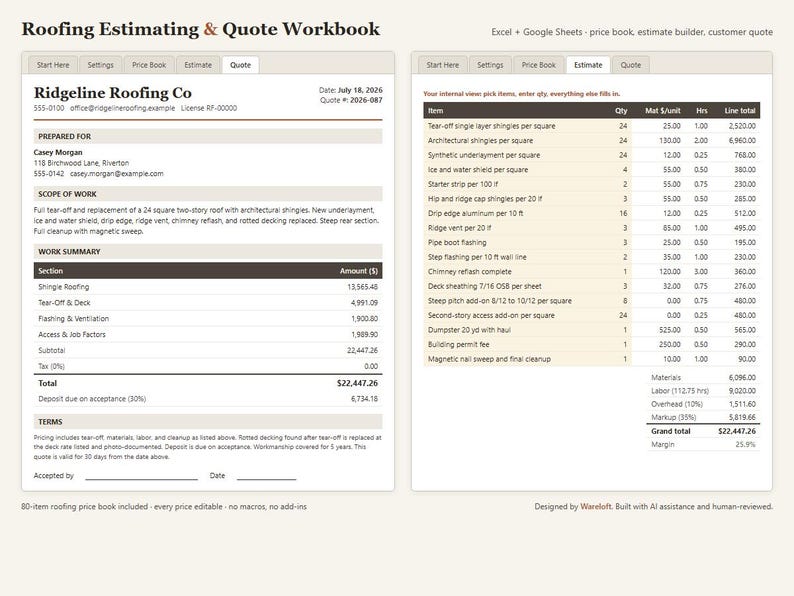Click Second-story access add-on per square
The height and width of the screenshot is (596, 794).
click(x=491, y=315)
